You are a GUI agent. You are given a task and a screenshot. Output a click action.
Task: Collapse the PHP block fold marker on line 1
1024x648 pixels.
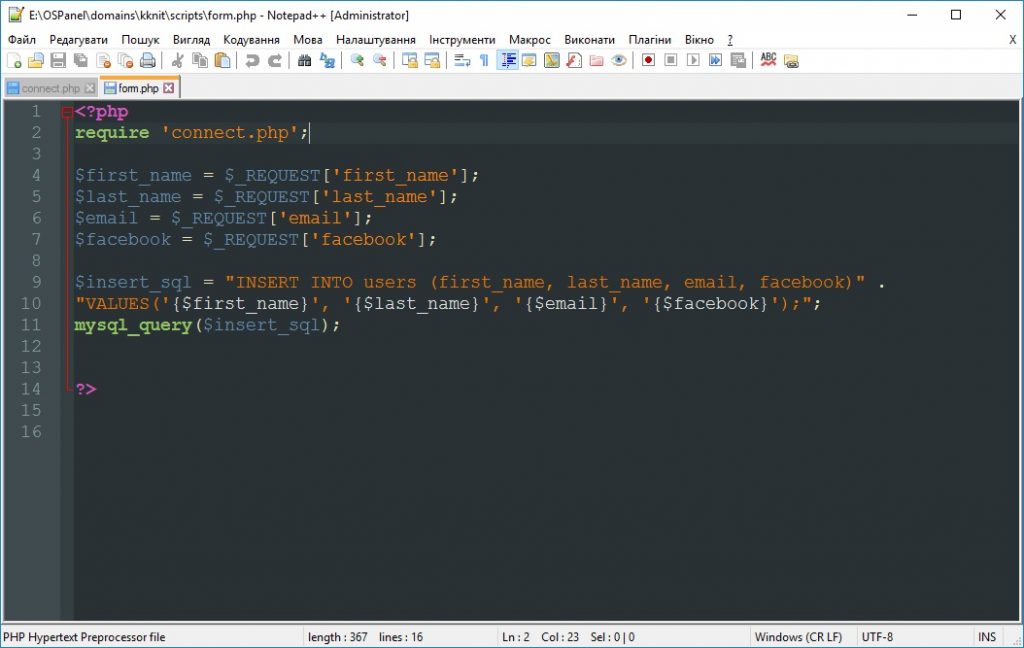pyautogui.click(x=67, y=112)
